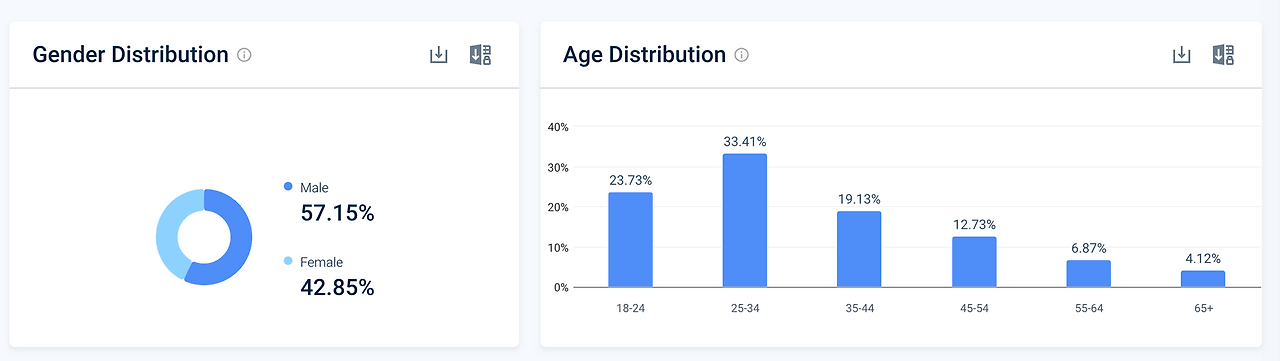The width and height of the screenshot is (1280, 361).
Task: Open the Gender Distribution info tooltip icon
Action: [x=245, y=55]
